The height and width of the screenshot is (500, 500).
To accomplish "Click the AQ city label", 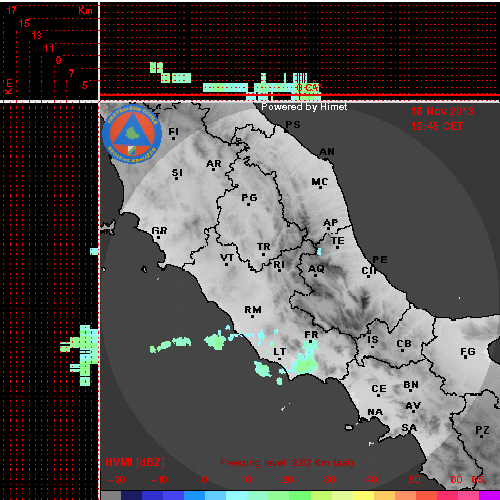I will pyautogui.click(x=316, y=269).
